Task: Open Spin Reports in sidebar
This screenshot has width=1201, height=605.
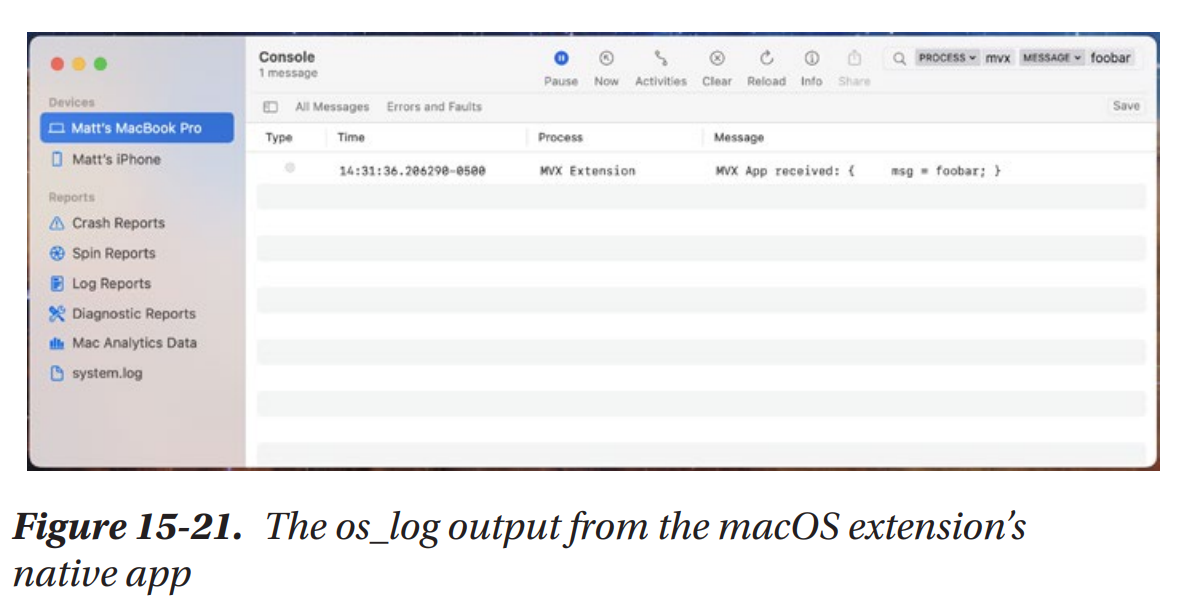Action: (x=113, y=253)
